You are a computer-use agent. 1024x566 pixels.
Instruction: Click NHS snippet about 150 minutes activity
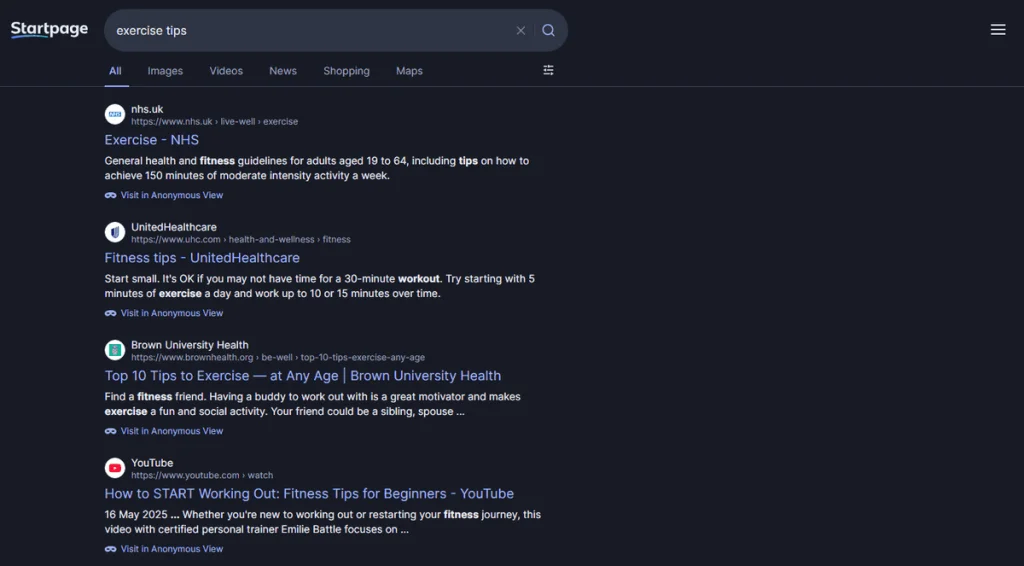coord(317,168)
